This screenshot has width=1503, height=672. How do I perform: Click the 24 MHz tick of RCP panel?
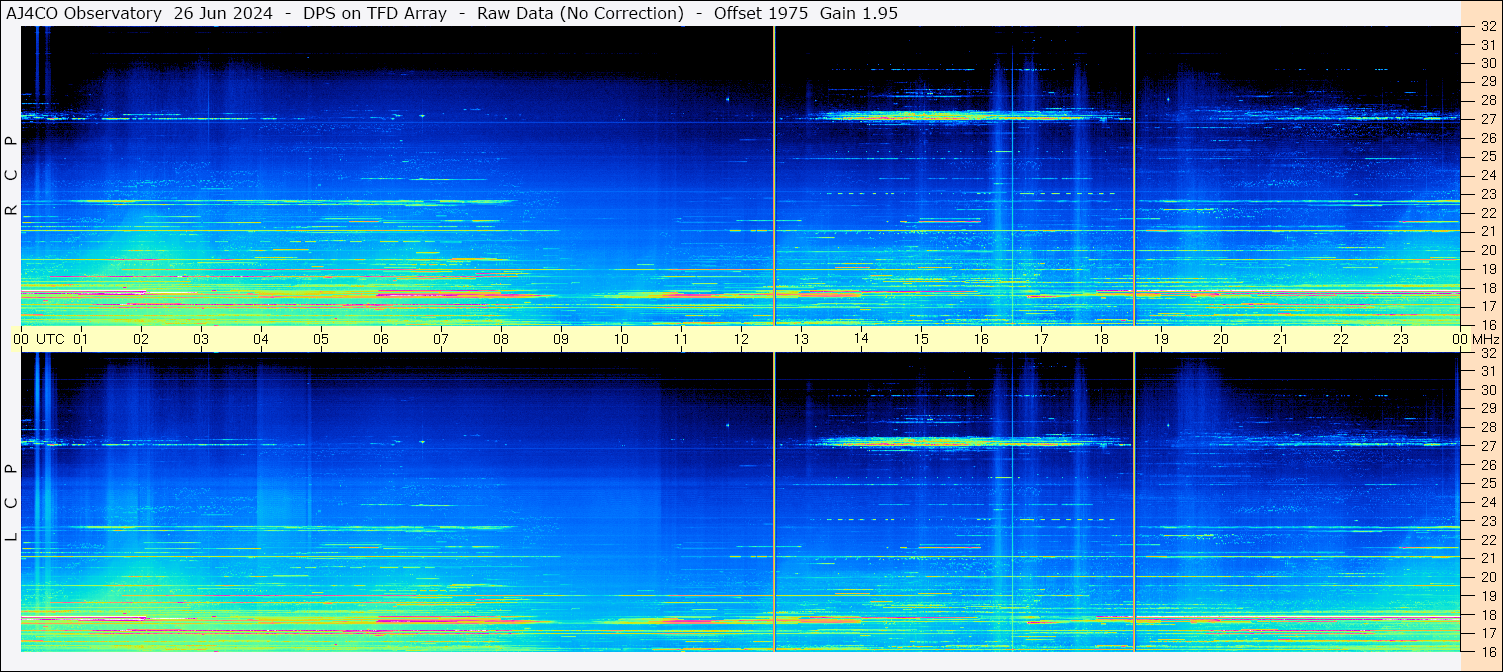click(x=1488, y=175)
